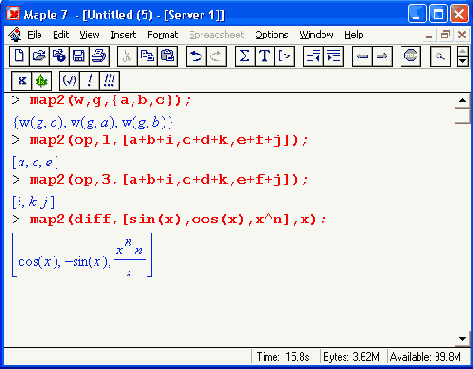Paste from clipboard icon in toolbar
Image resolution: width=473 pixels, height=369 pixels.
(167, 56)
